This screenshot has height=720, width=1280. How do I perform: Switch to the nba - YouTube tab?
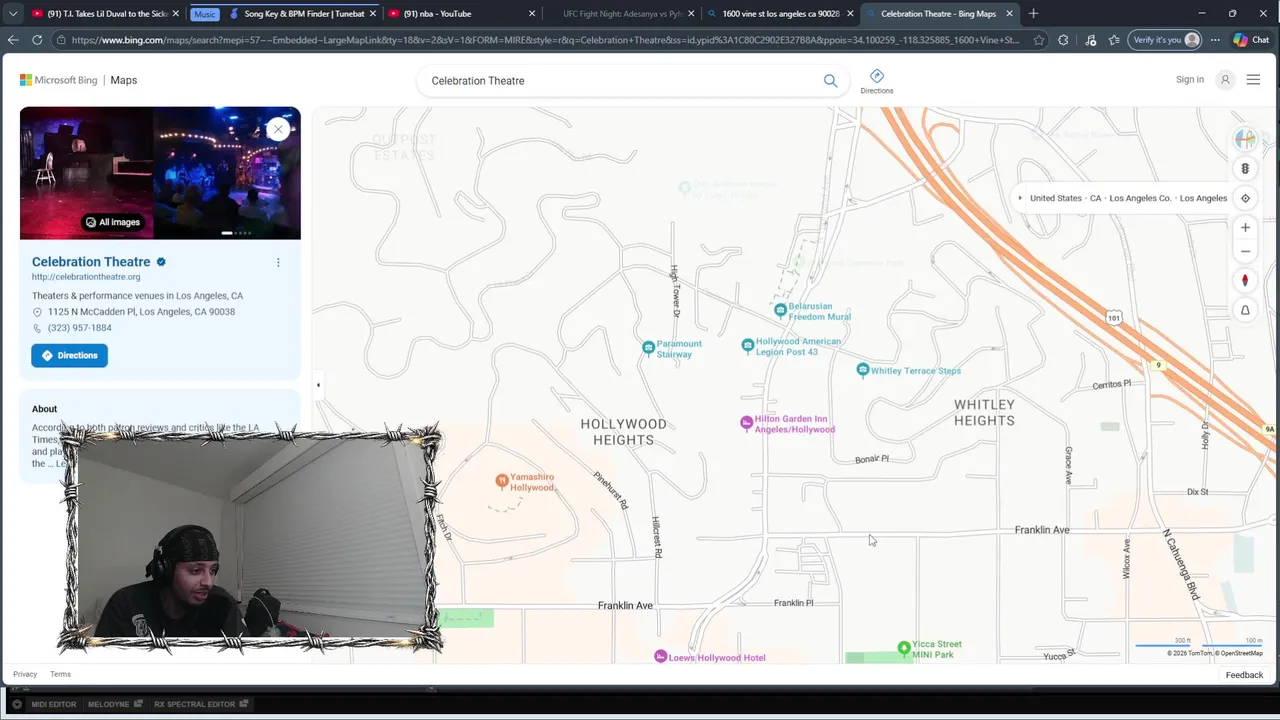462,14
